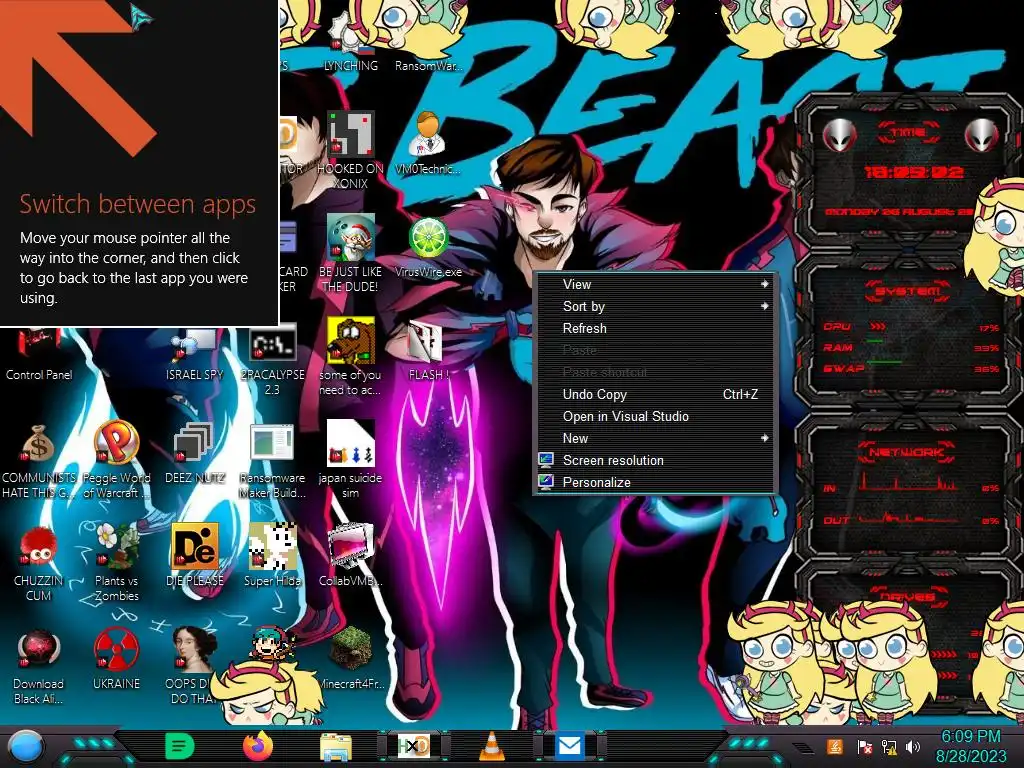Viewport: 1024px width, 768px height.
Task: Launch Super Hilda desktop icon
Action: pyautogui.click(x=272, y=556)
